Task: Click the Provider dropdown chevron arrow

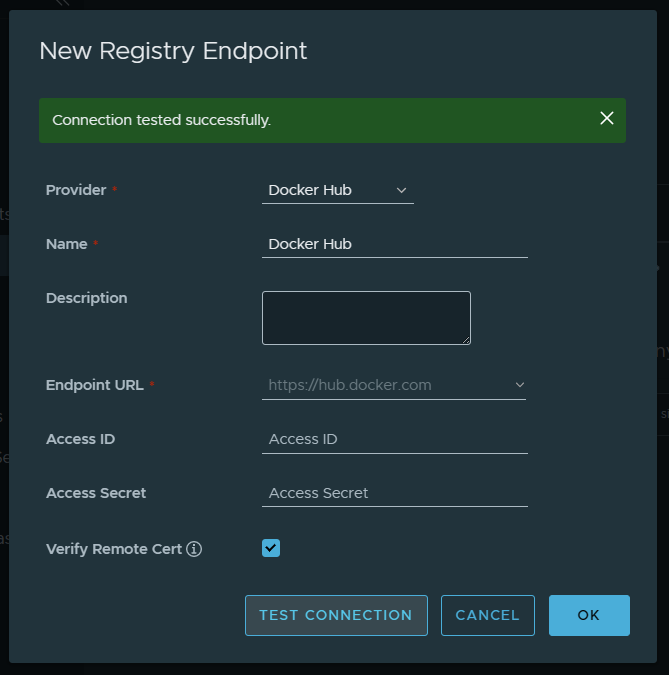Action: (x=402, y=190)
